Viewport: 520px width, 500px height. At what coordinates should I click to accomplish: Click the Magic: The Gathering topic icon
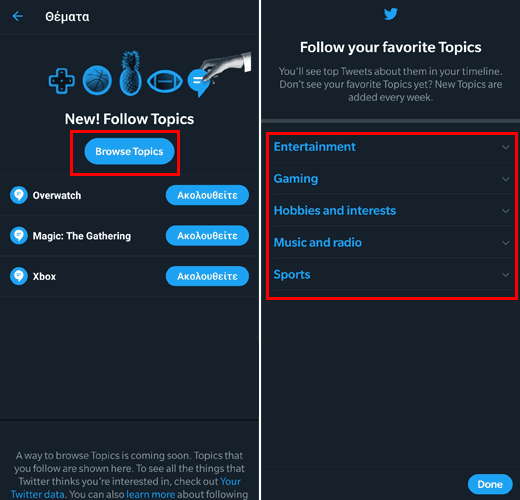pyautogui.click(x=19, y=236)
